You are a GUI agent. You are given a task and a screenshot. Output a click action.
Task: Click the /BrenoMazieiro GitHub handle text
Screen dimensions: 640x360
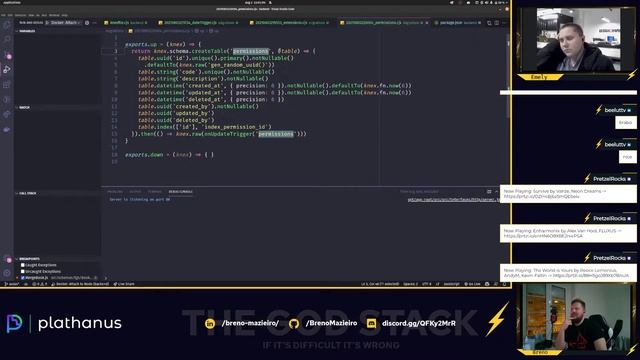point(331,323)
